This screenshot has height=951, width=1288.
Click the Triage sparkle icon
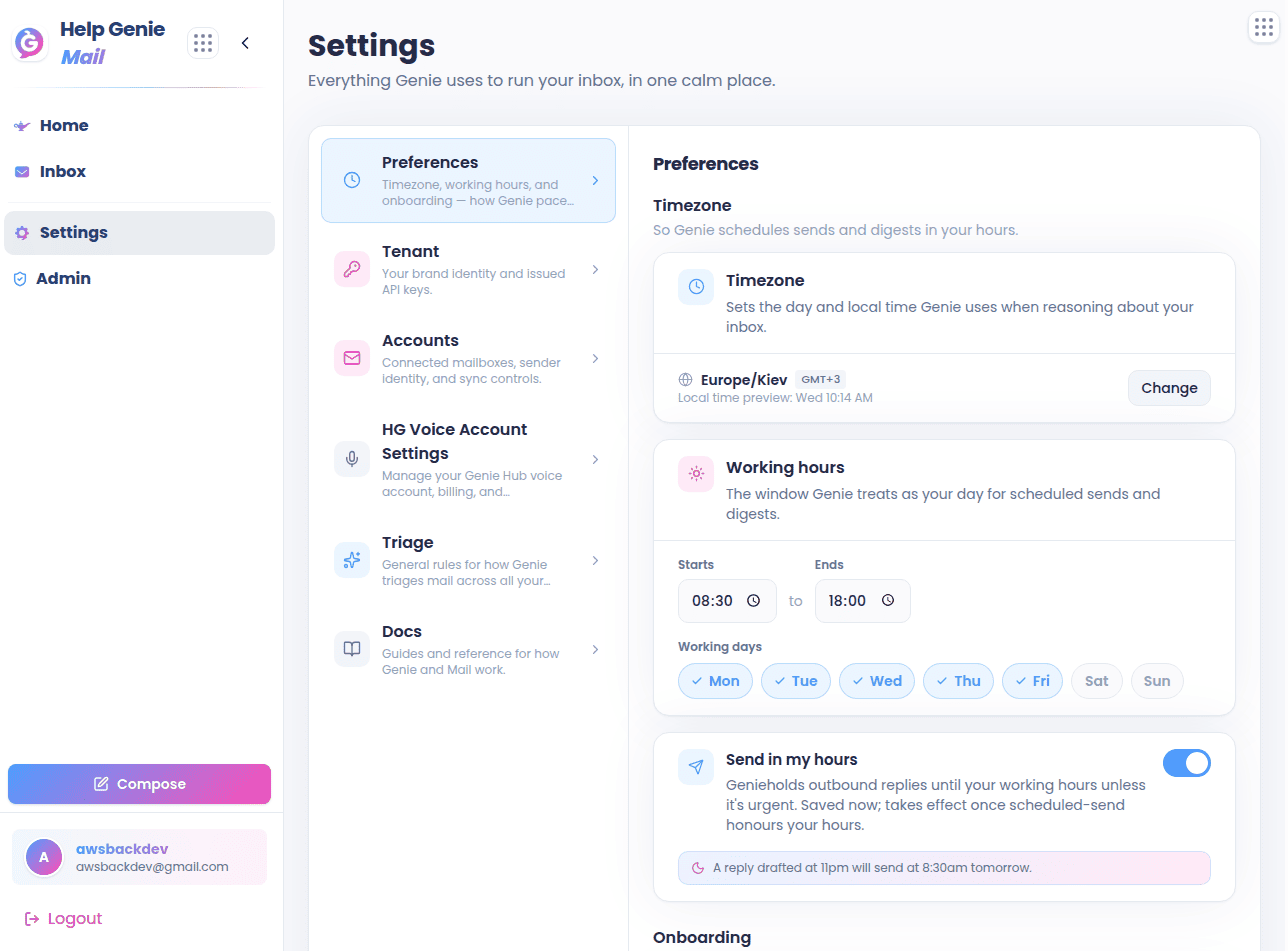click(352, 560)
